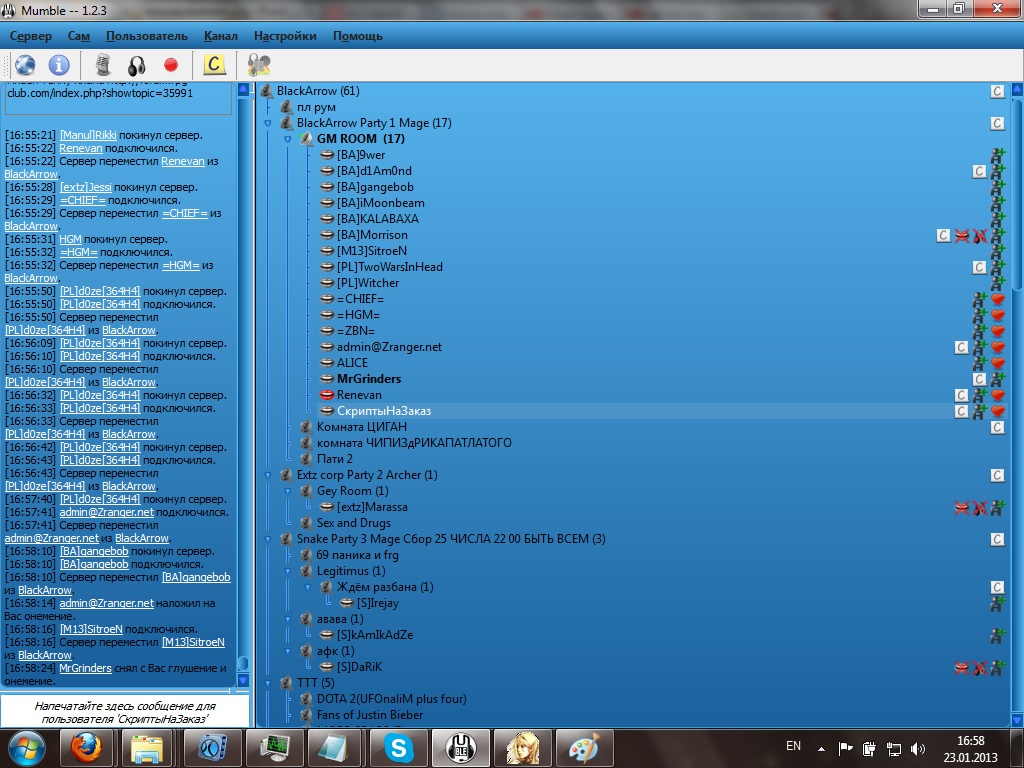Collapse the Ждём разбана channel
This screenshot has width=1024, height=768.
[308, 587]
